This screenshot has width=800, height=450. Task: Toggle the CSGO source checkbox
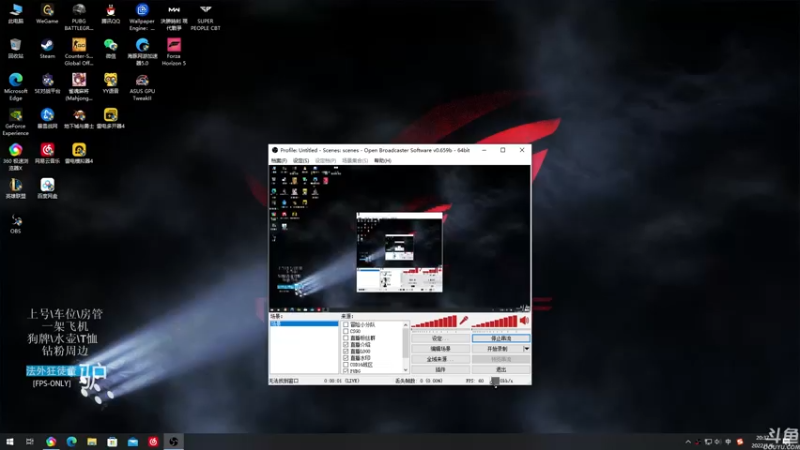tap(345, 331)
